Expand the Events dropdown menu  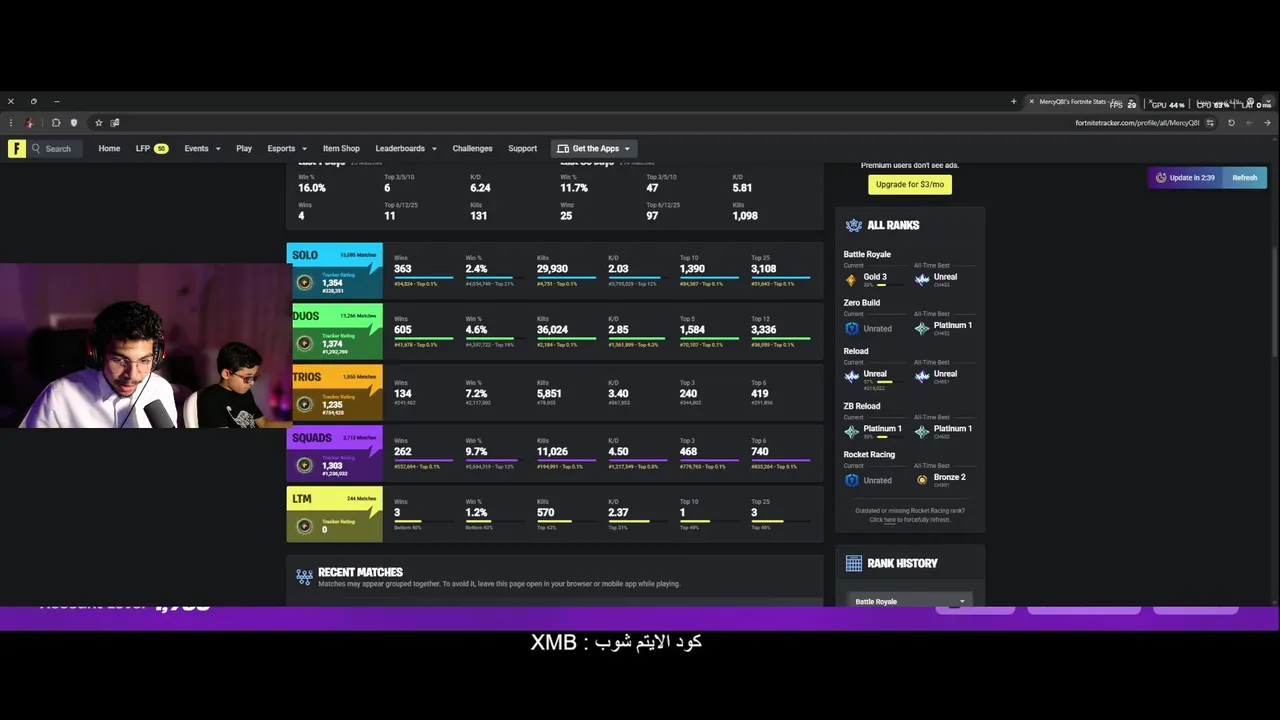tap(219, 149)
